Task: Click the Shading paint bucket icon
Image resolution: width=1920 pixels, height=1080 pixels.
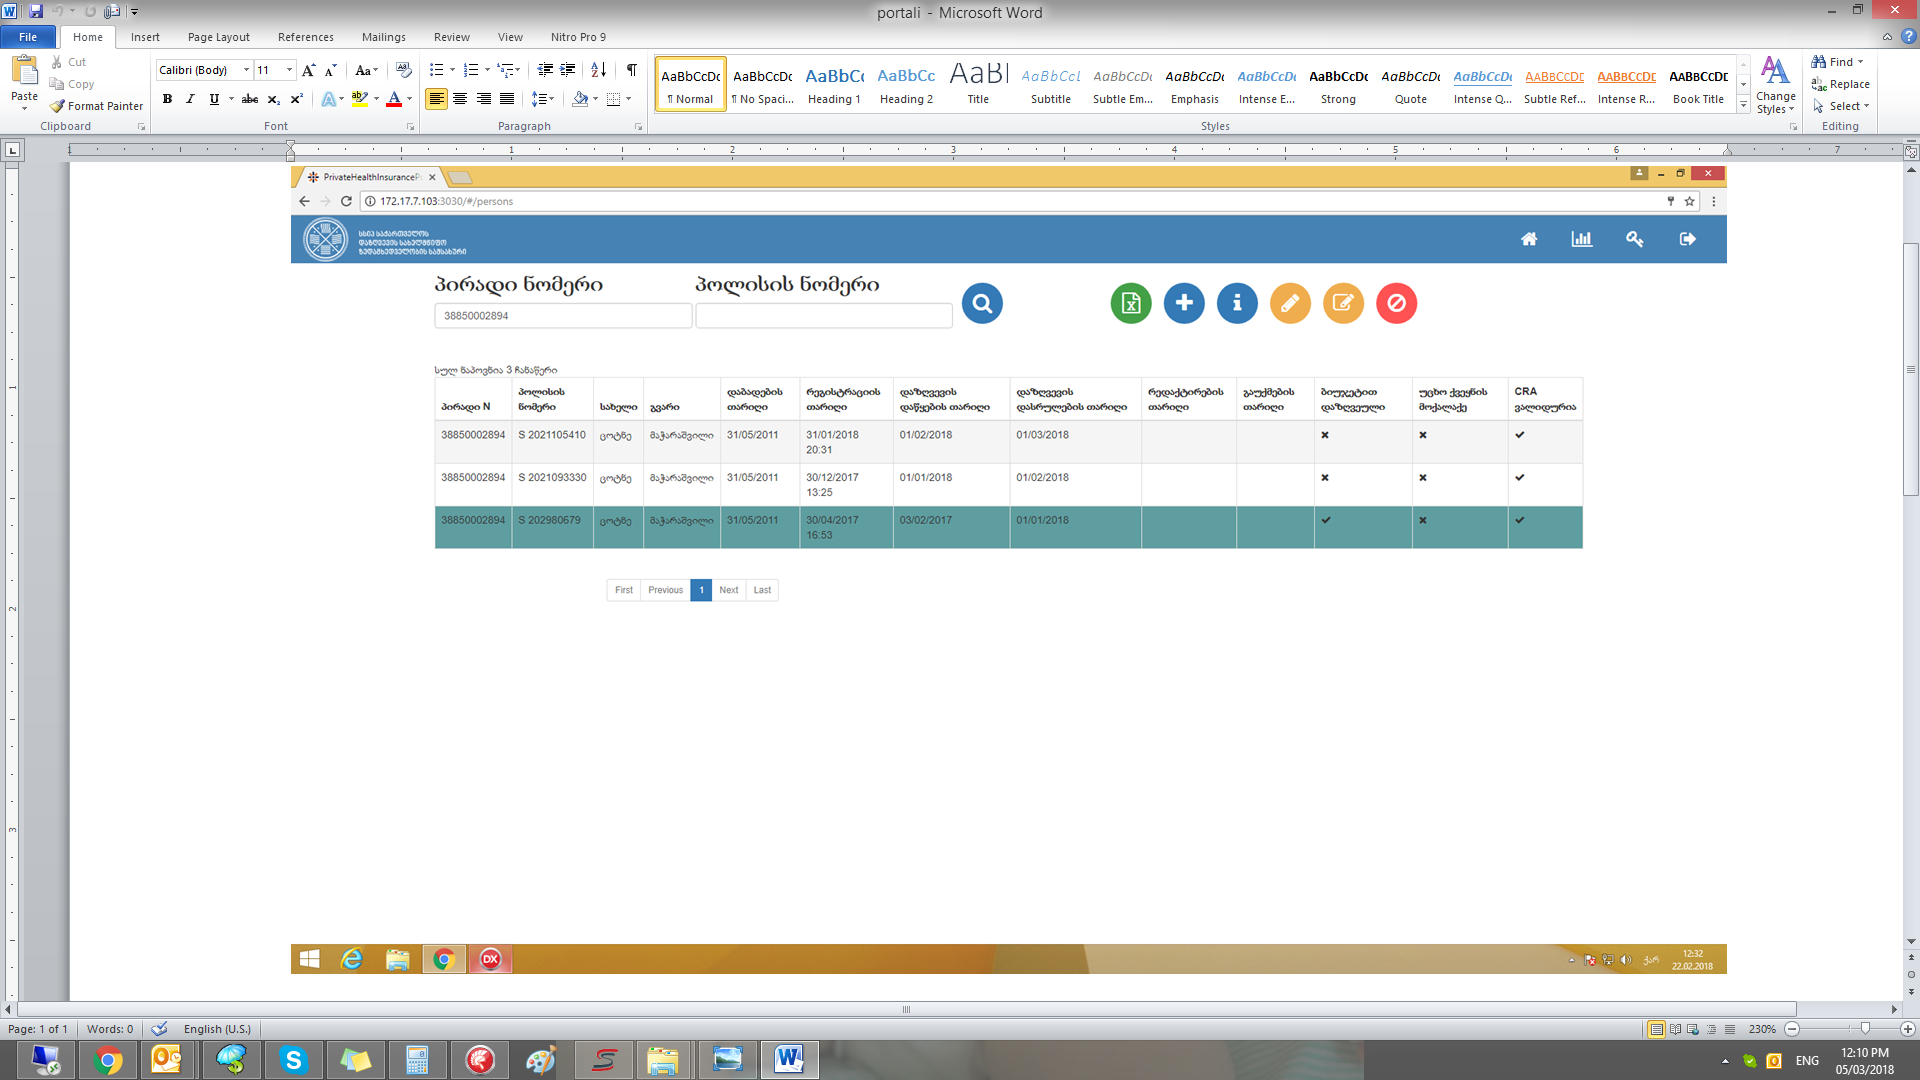Action: click(x=580, y=99)
